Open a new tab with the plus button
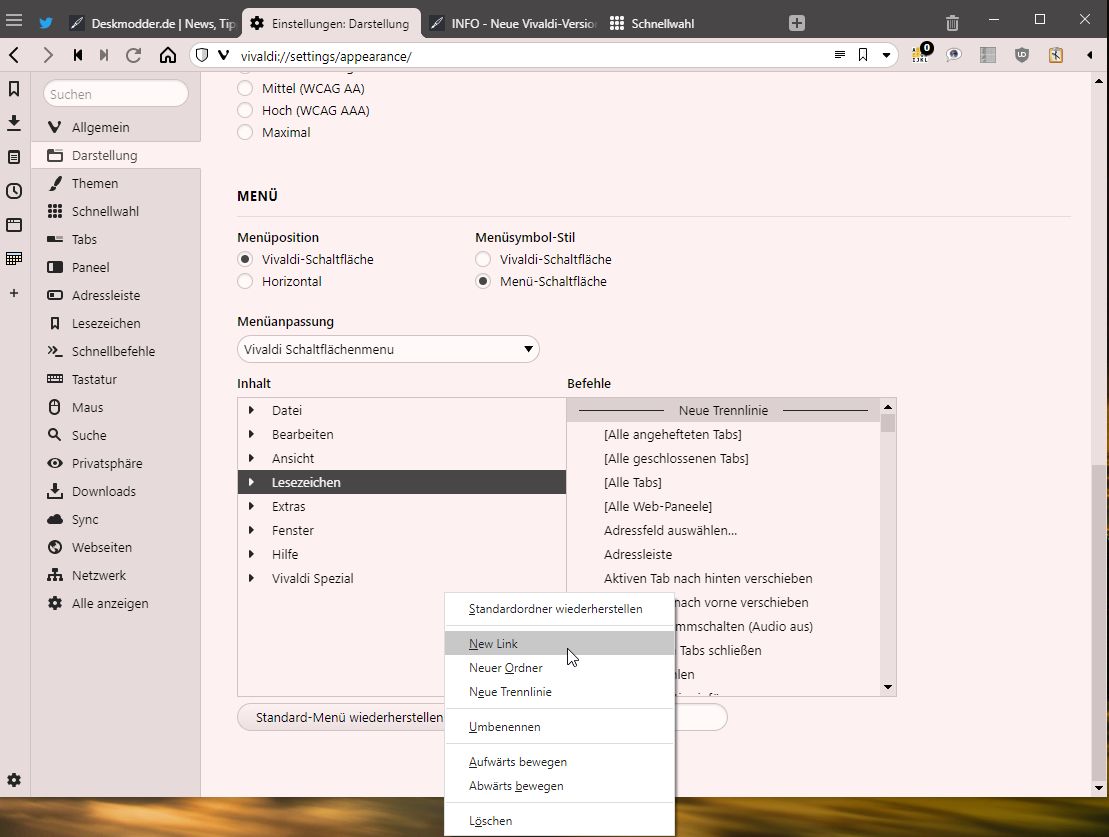The height and width of the screenshot is (837, 1109). [797, 23]
